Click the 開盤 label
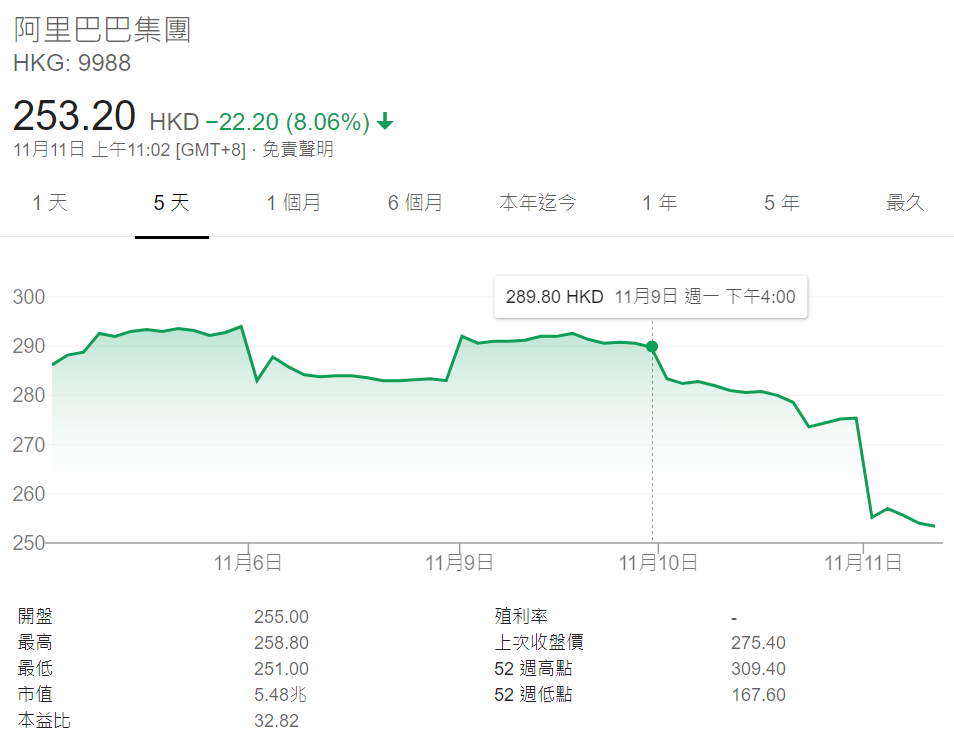Viewport: 954px width, 736px height. [35, 616]
